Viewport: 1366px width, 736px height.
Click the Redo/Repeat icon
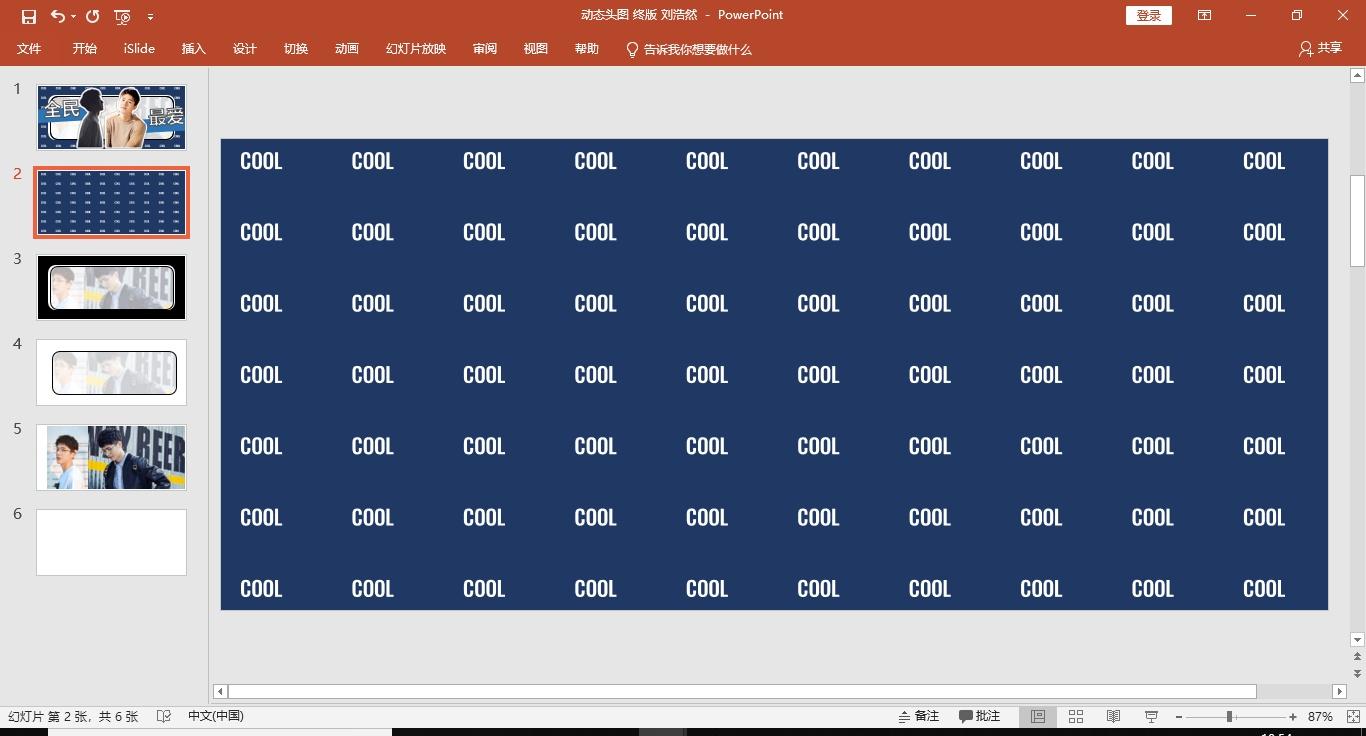tap(92, 16)
